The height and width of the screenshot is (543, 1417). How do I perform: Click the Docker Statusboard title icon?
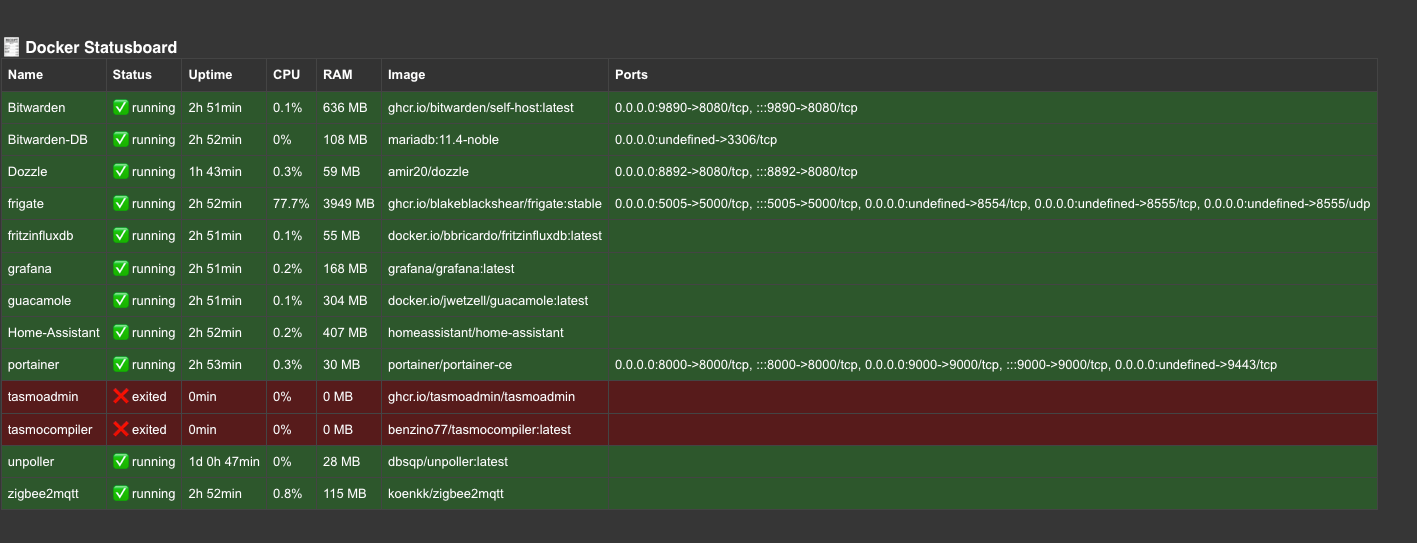click(12, 47)
